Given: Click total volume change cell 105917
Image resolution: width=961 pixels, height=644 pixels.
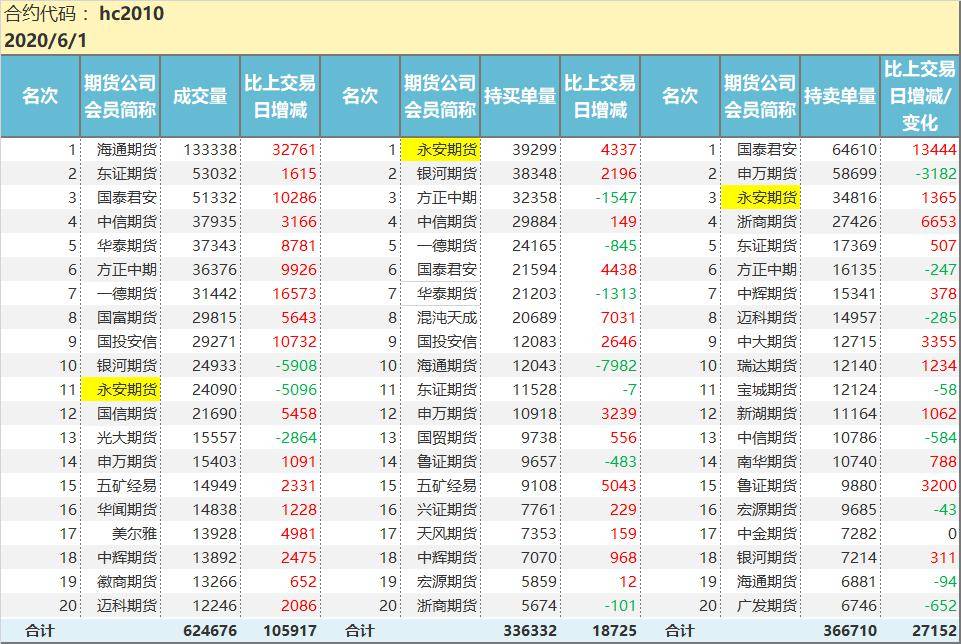Looking at the screenshot, I should coord(288,630).
